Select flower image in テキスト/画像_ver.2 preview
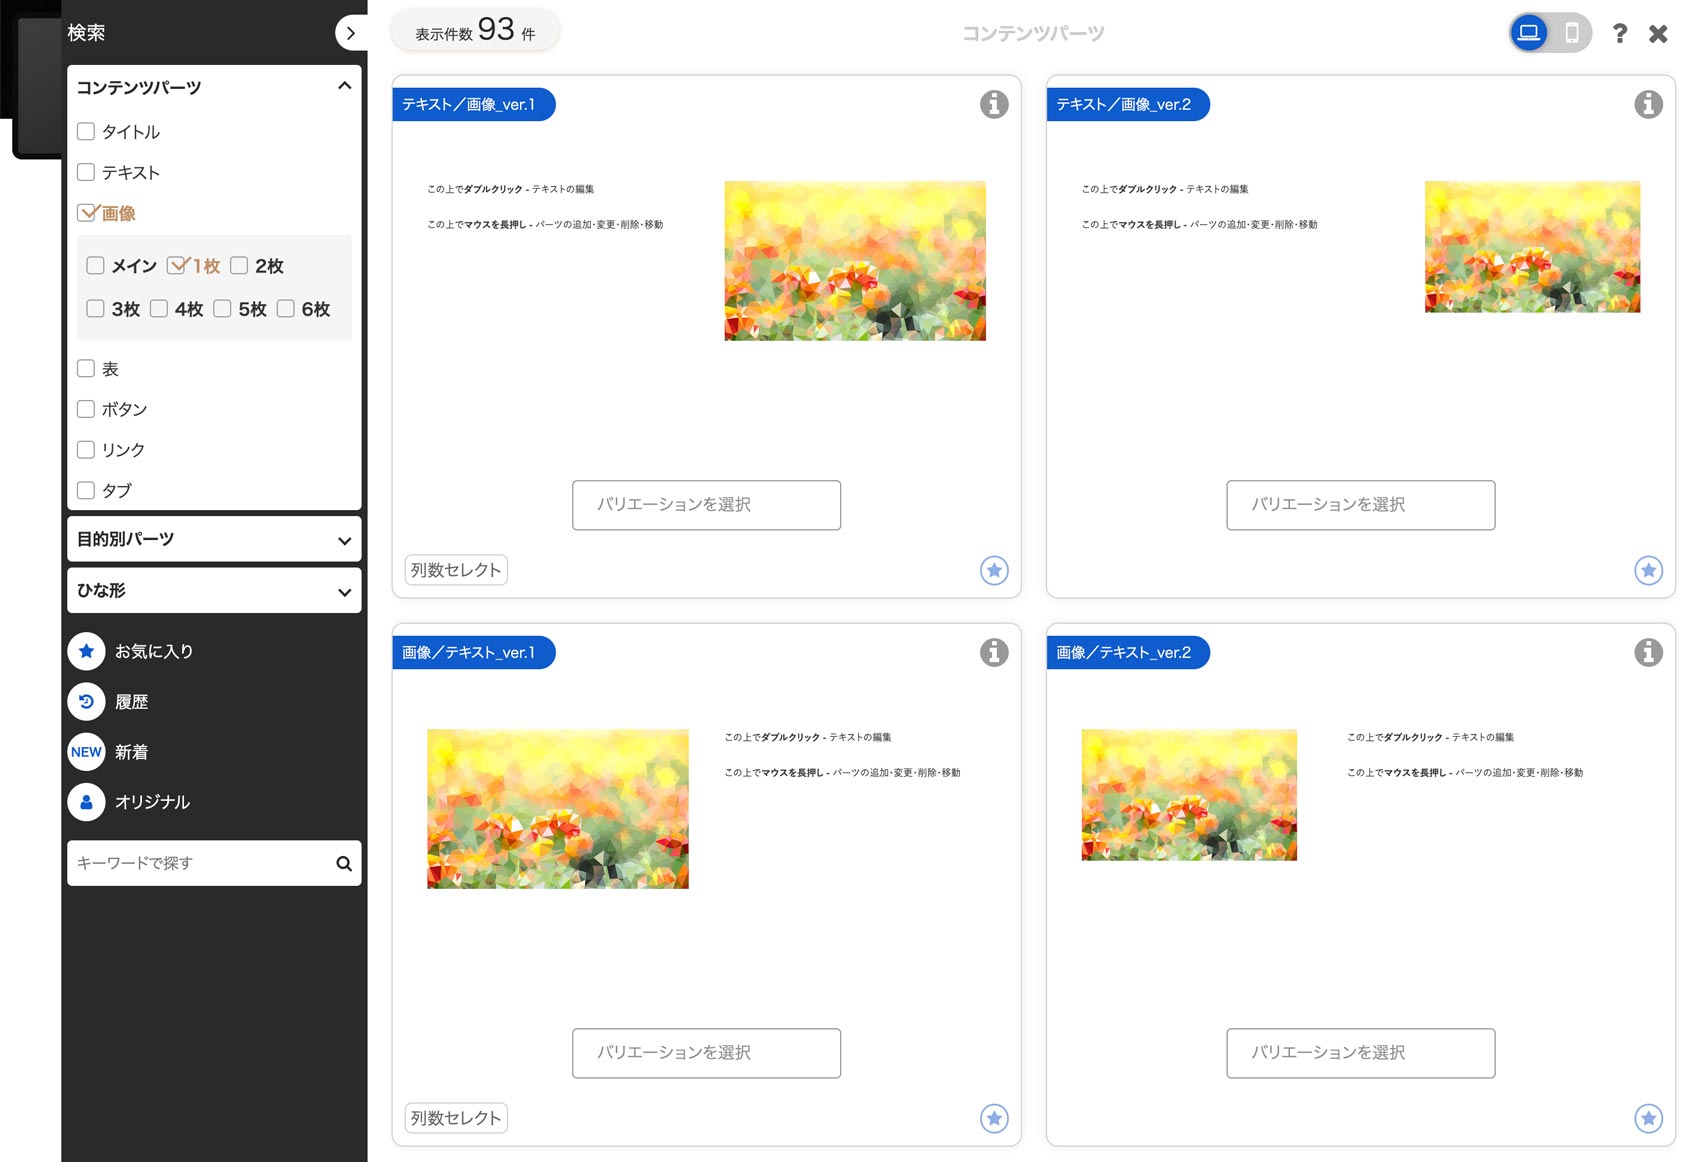This screenshot has width=1700, height=1162. point(1532,246)
